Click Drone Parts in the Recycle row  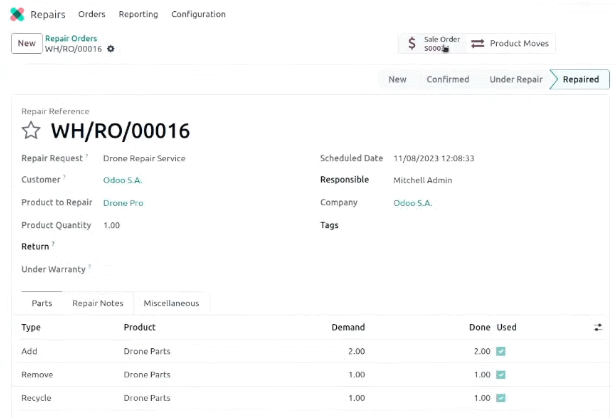click(147, 398)
